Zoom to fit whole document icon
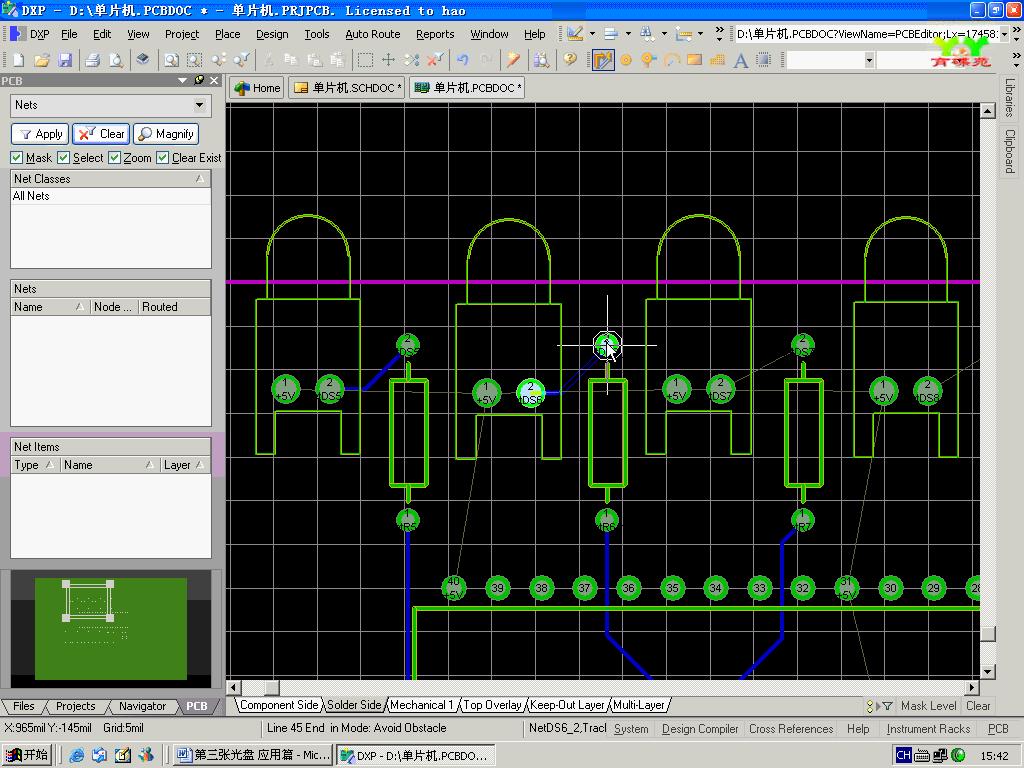This screenshot has width=1024, height=768. (171, 60)
